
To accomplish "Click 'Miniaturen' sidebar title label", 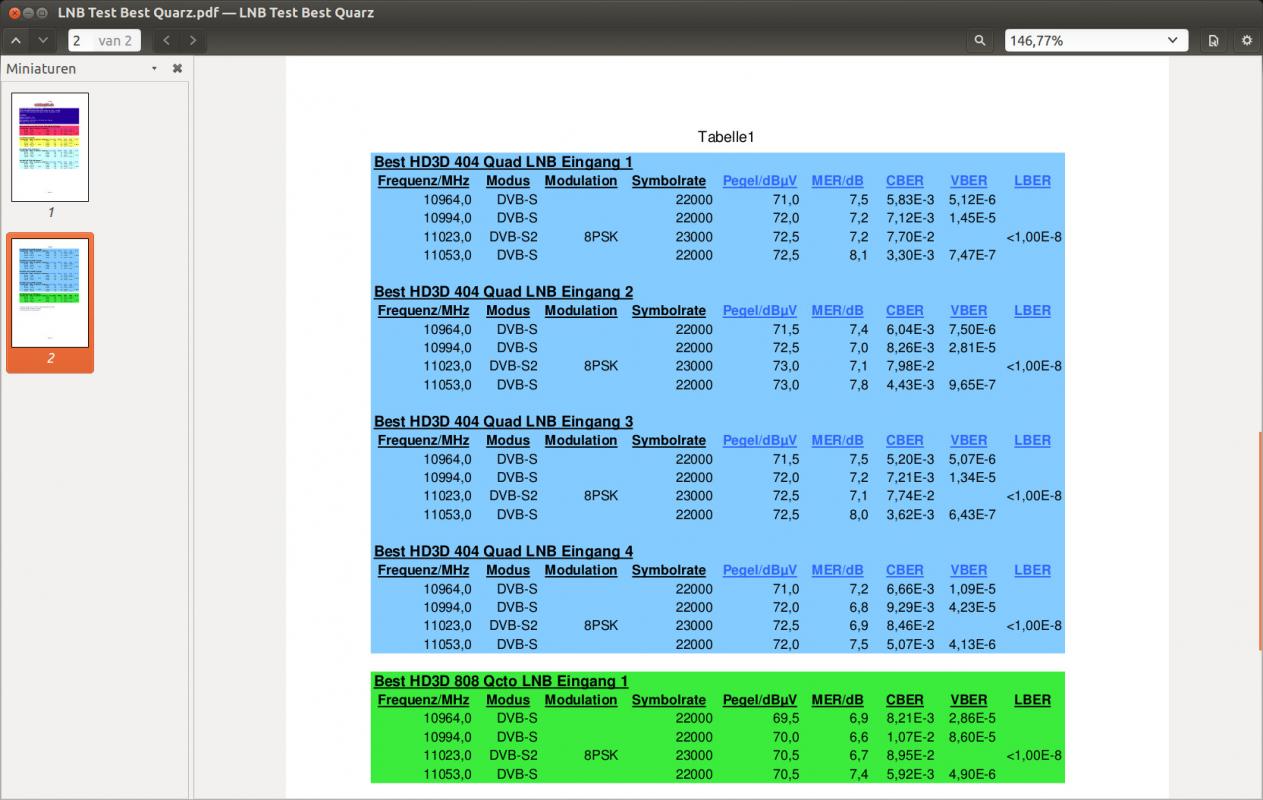I will [x=41, y=69].
